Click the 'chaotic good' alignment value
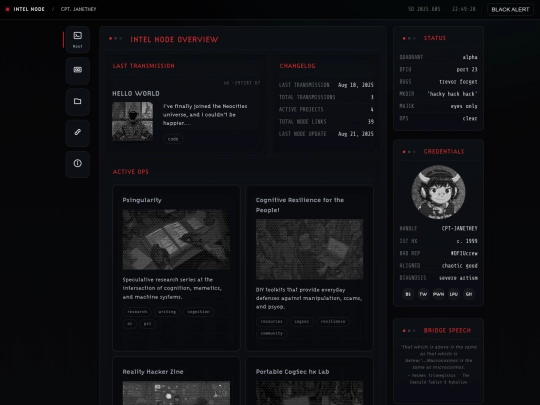 459,266
